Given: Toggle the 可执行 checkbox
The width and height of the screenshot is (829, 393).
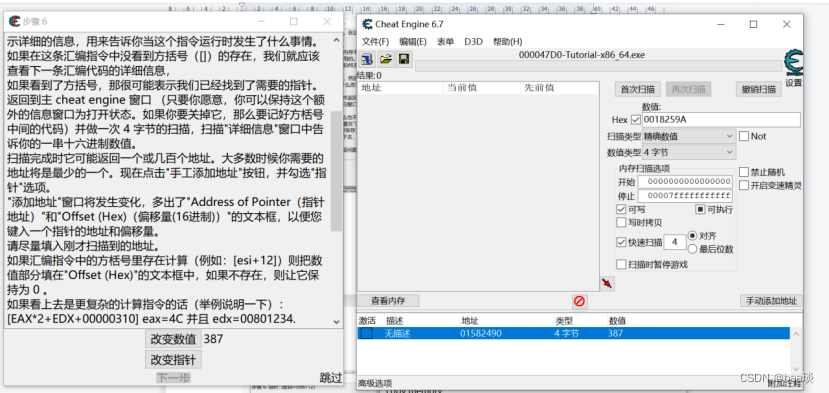Looking at the screenshot, I should pyautogui.click(x=700, y=209).
